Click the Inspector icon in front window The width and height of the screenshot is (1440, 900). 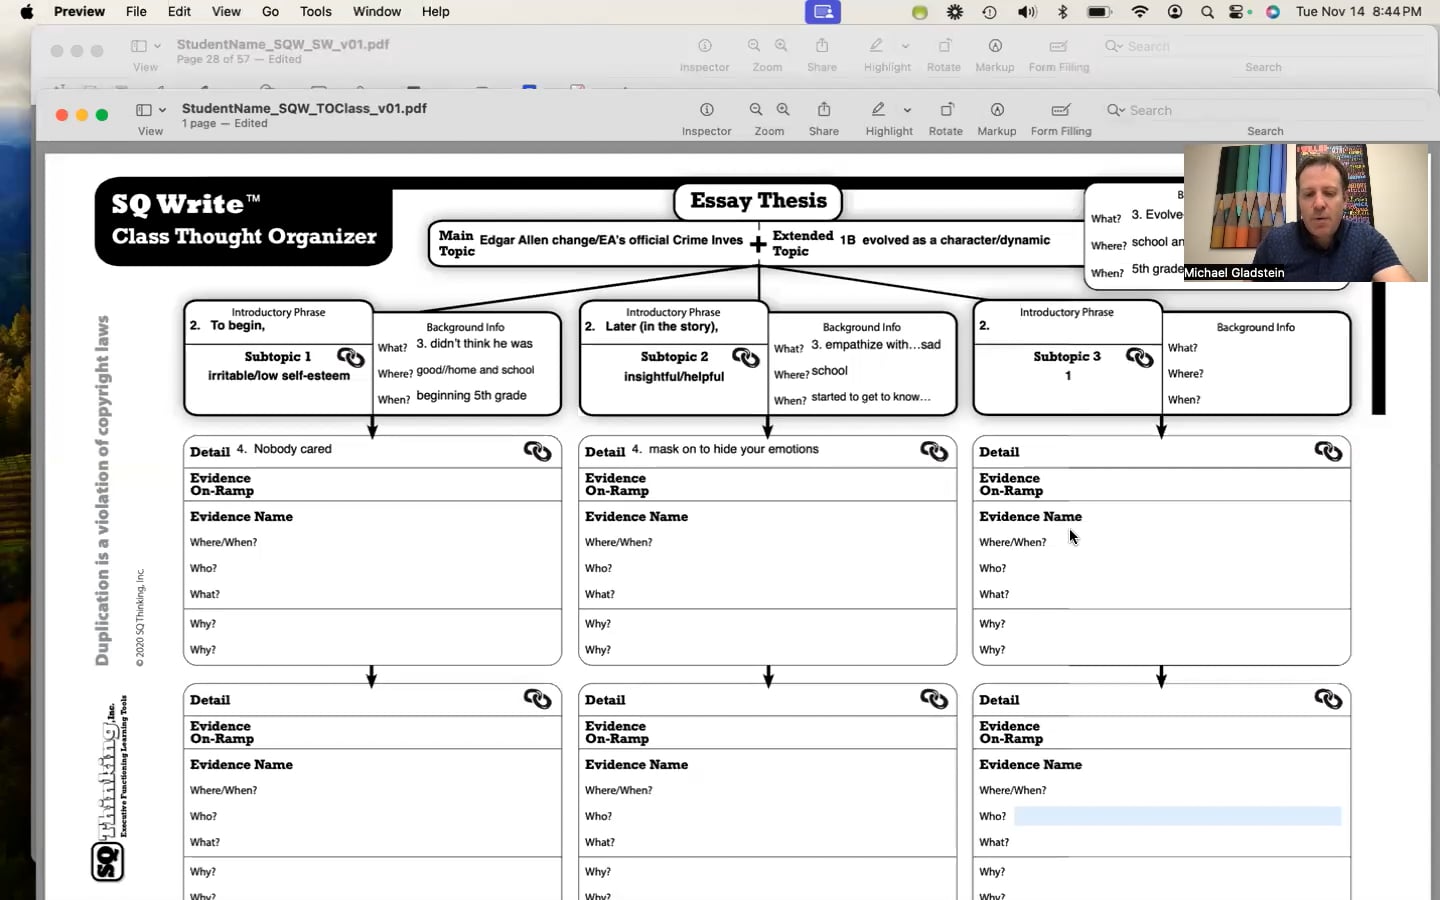click(706, 110)
